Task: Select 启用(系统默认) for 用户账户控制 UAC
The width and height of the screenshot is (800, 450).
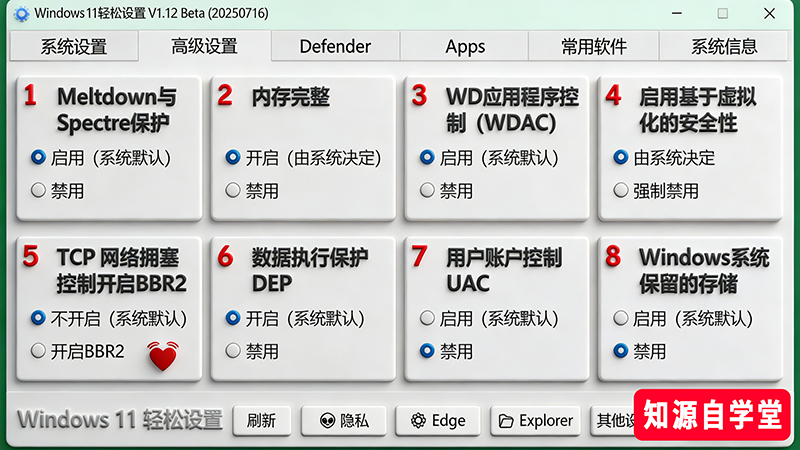Action: (x=427, y=319)
